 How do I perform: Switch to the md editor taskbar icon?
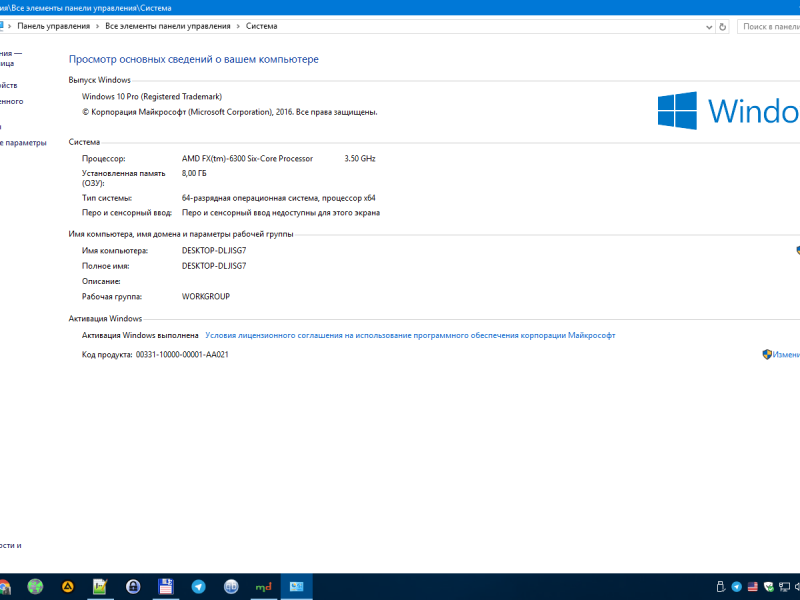[263, 587]
